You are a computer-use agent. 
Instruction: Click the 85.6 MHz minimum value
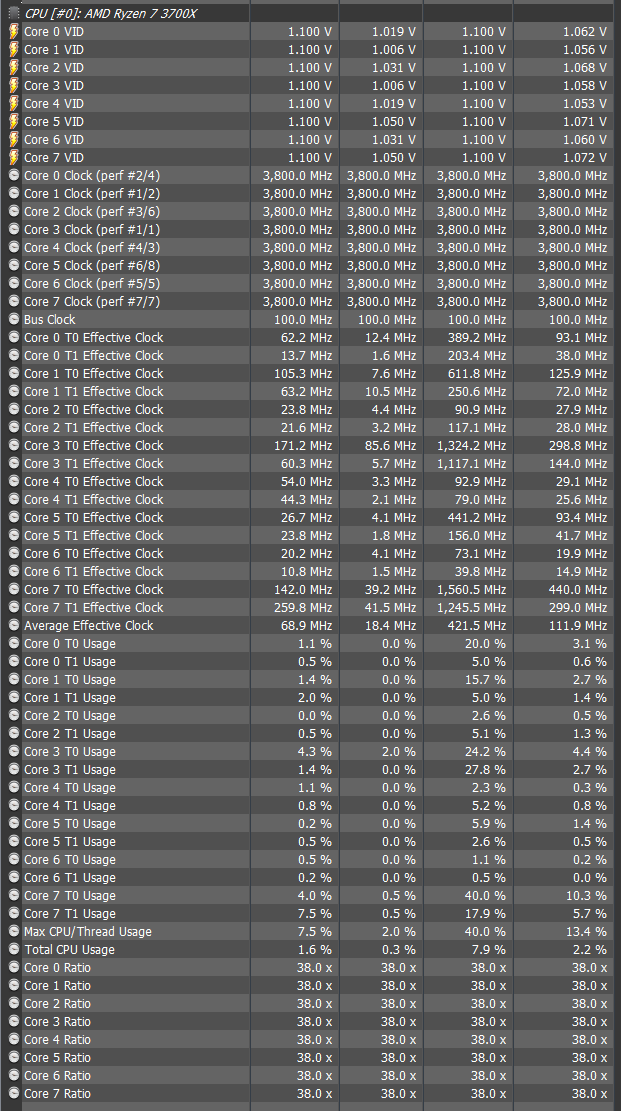(393, 445)
